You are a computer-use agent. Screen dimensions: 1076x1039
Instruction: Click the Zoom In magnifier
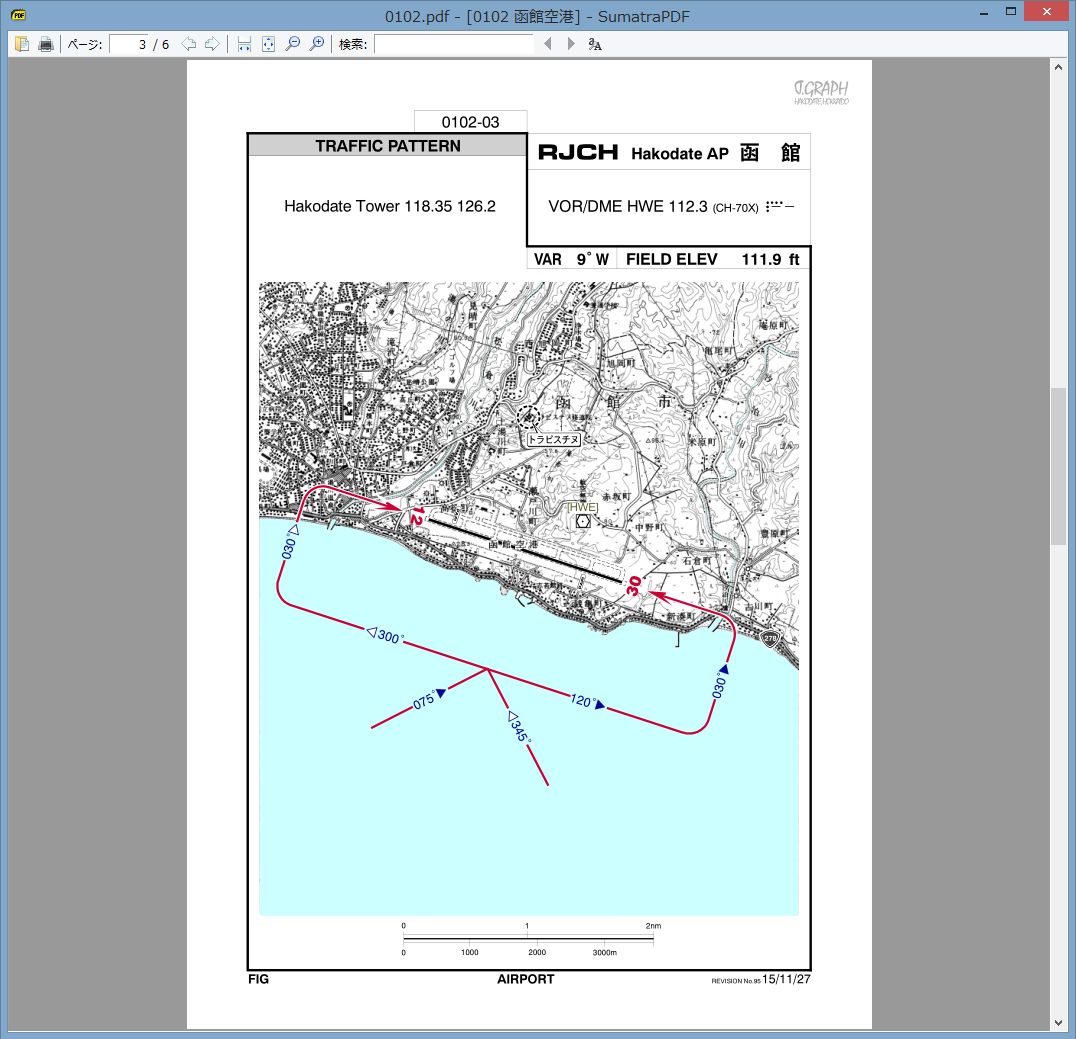coord(317,44)
